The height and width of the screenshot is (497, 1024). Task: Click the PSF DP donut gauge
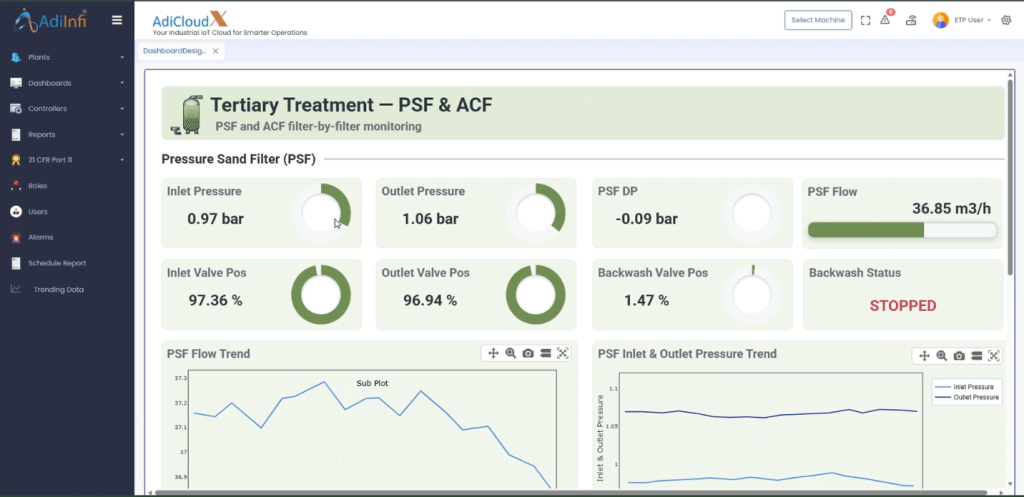(752, 213)
